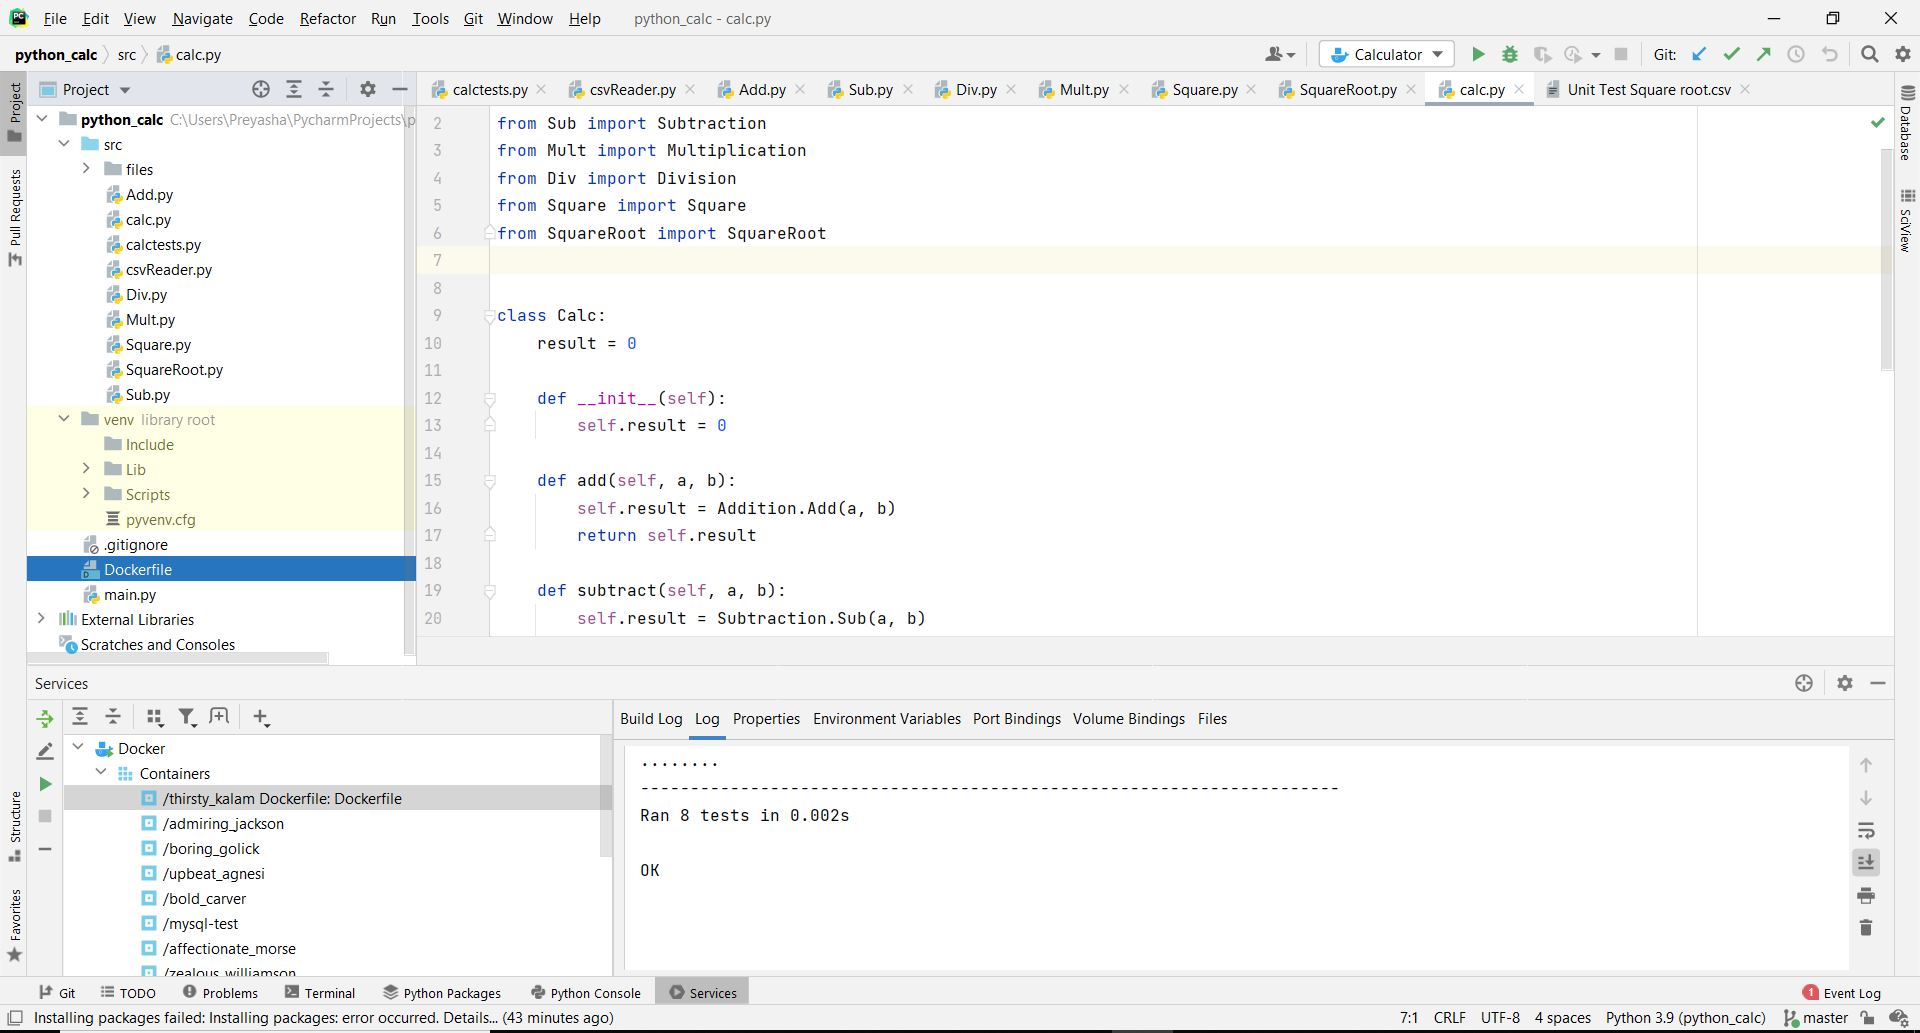Open the Environment Variables tab
The width and height of the screenshot is (1920, 1033).
pyautogui.click(x=886, y=718)
